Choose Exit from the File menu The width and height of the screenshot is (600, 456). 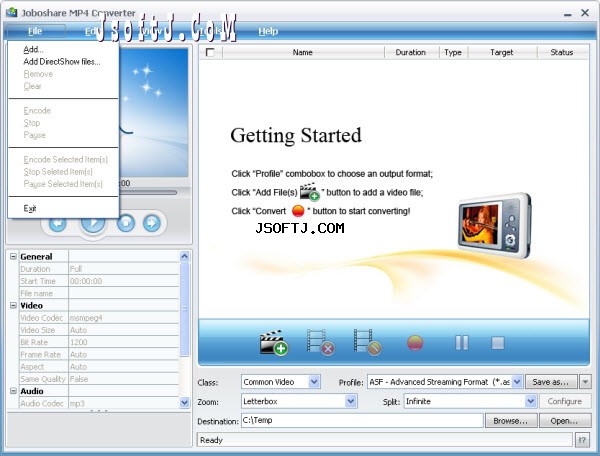pos(30,208)
